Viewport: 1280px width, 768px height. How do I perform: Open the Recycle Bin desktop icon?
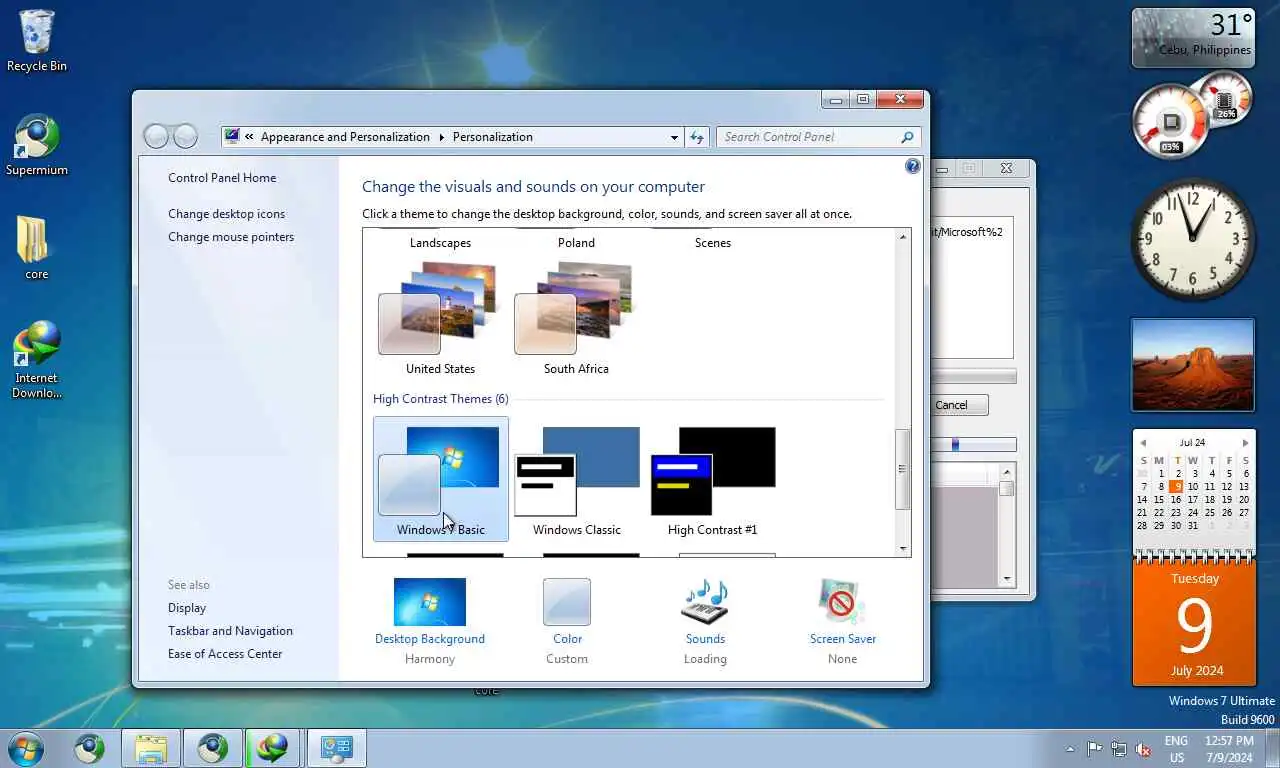pos(37,41)
